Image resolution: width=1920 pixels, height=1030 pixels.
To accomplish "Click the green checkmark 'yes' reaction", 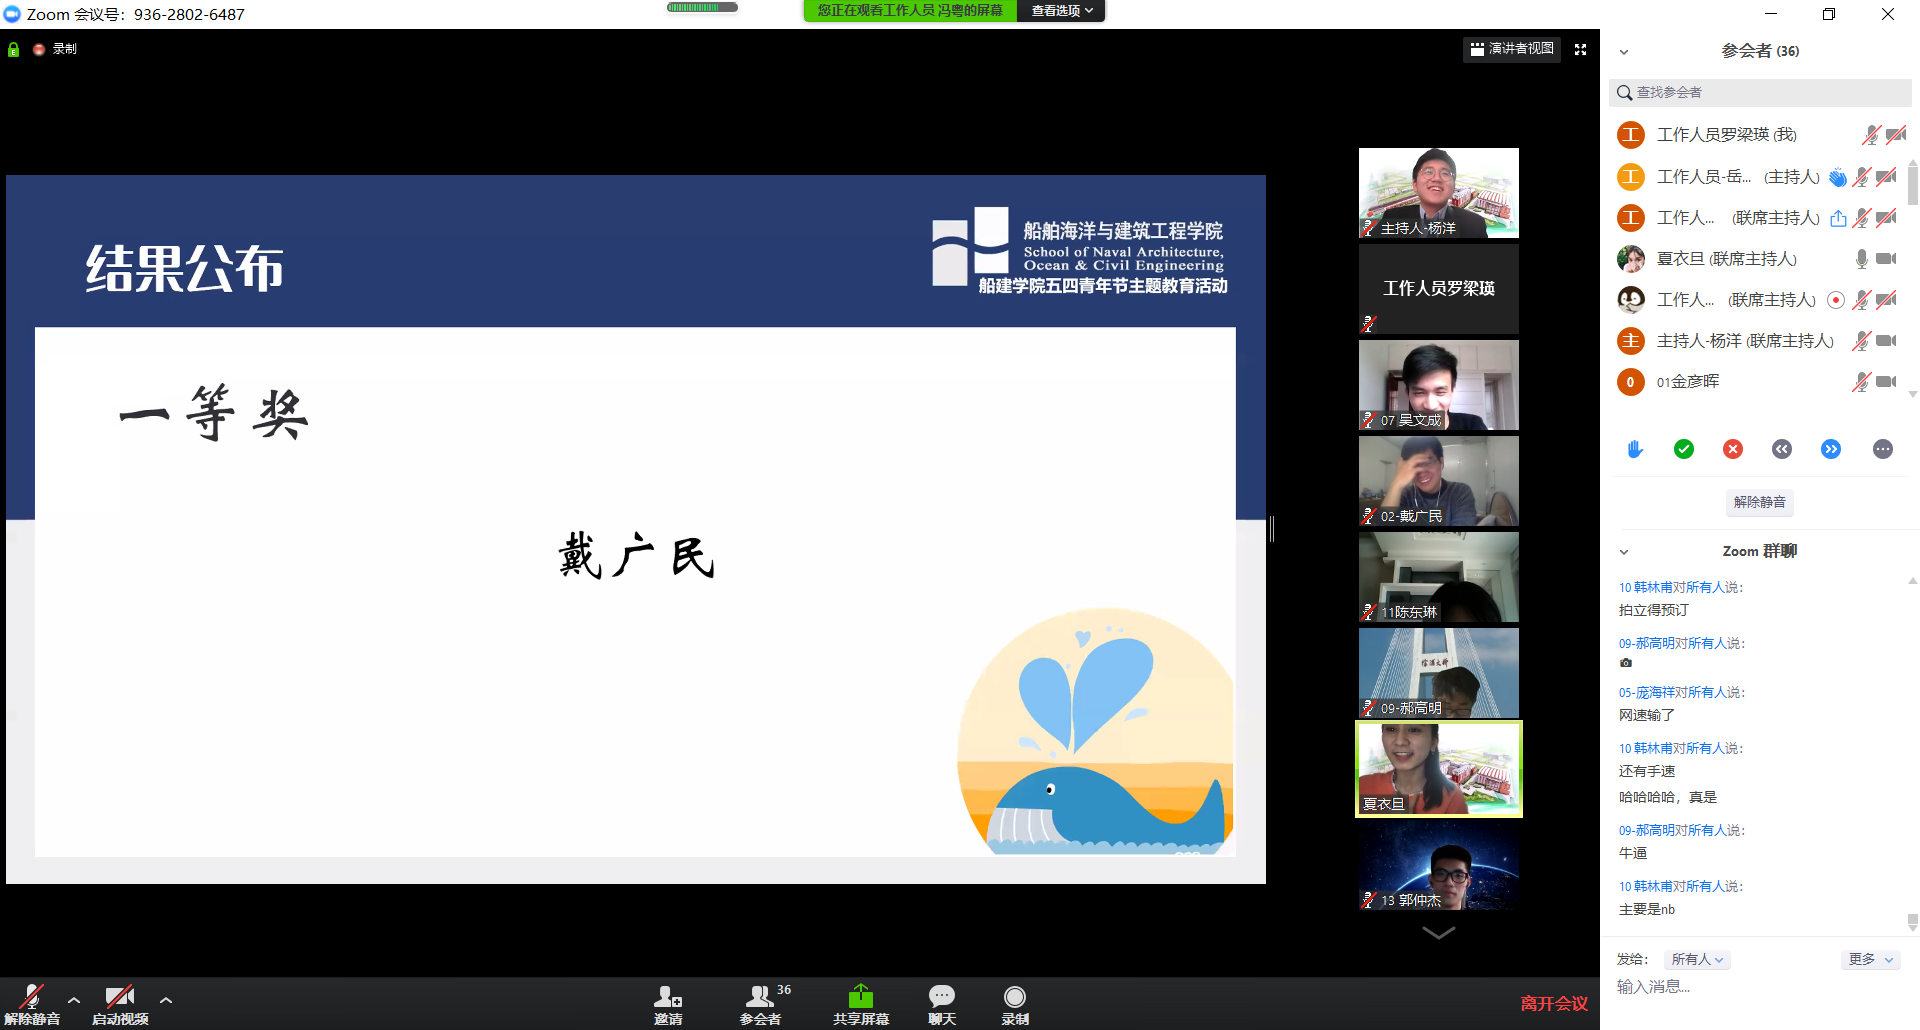I will pos(1684,449).
